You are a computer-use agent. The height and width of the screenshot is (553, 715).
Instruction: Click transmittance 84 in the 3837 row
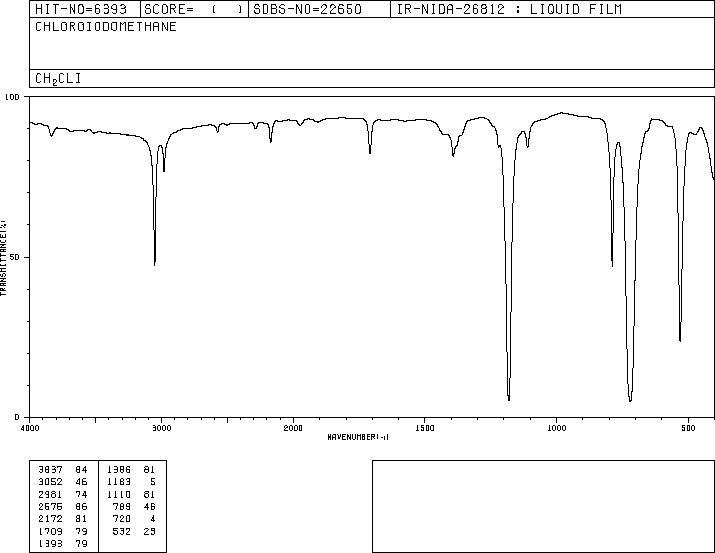coord(81,470)
